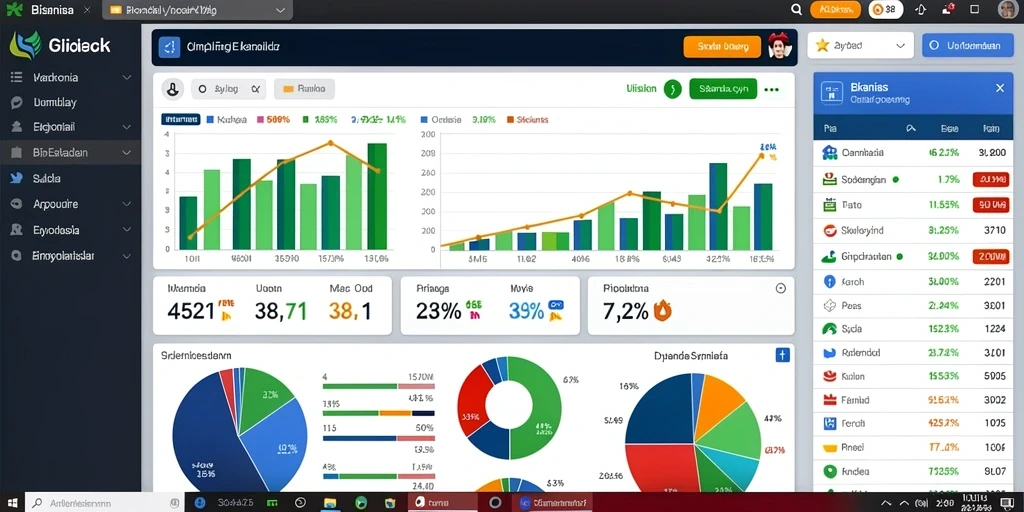Open the dropdown arrow on the second browser tab
The image size is (1024, 512).
coord(281,10)
